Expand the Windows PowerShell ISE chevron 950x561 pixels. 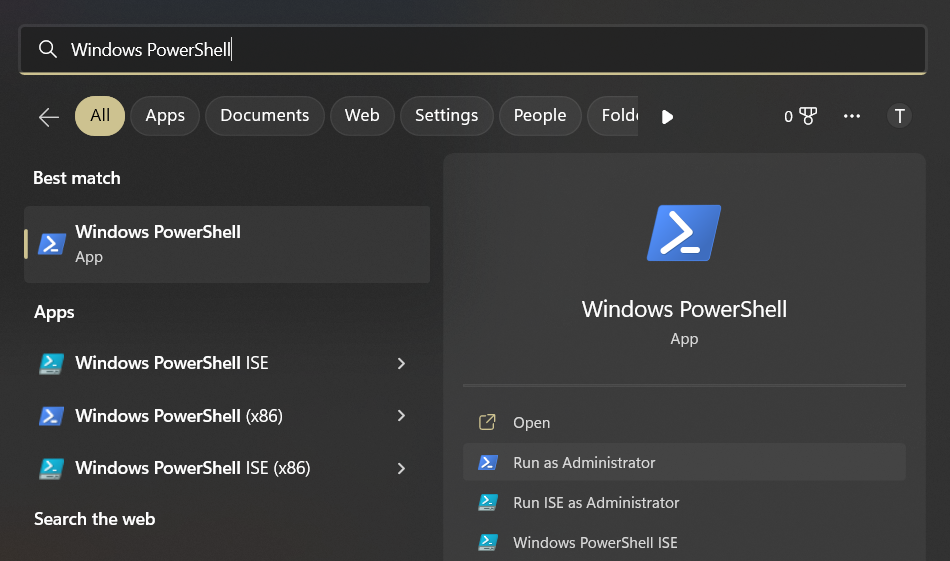coord(401,363)
